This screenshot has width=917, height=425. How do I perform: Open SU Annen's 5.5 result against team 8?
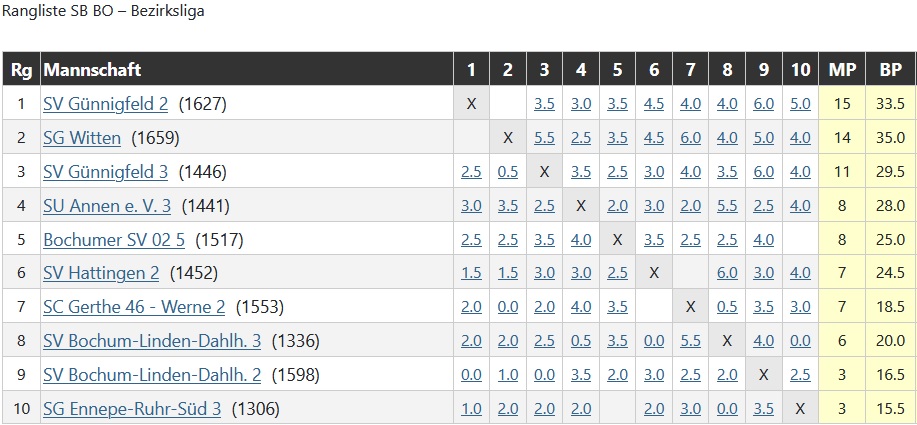[727, 206]
